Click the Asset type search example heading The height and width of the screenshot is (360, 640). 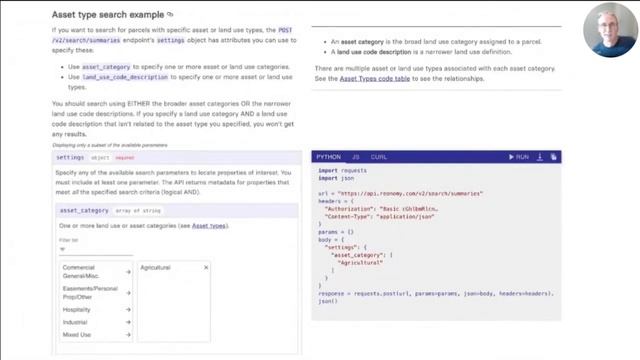click(x=108, y=15)
